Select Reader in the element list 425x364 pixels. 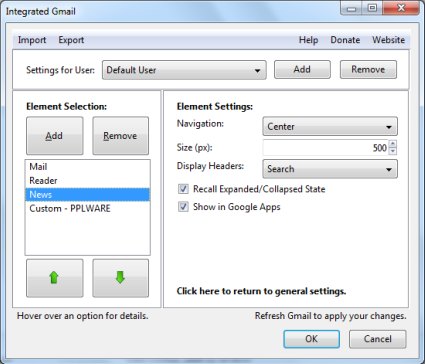(x=87, y=181)
